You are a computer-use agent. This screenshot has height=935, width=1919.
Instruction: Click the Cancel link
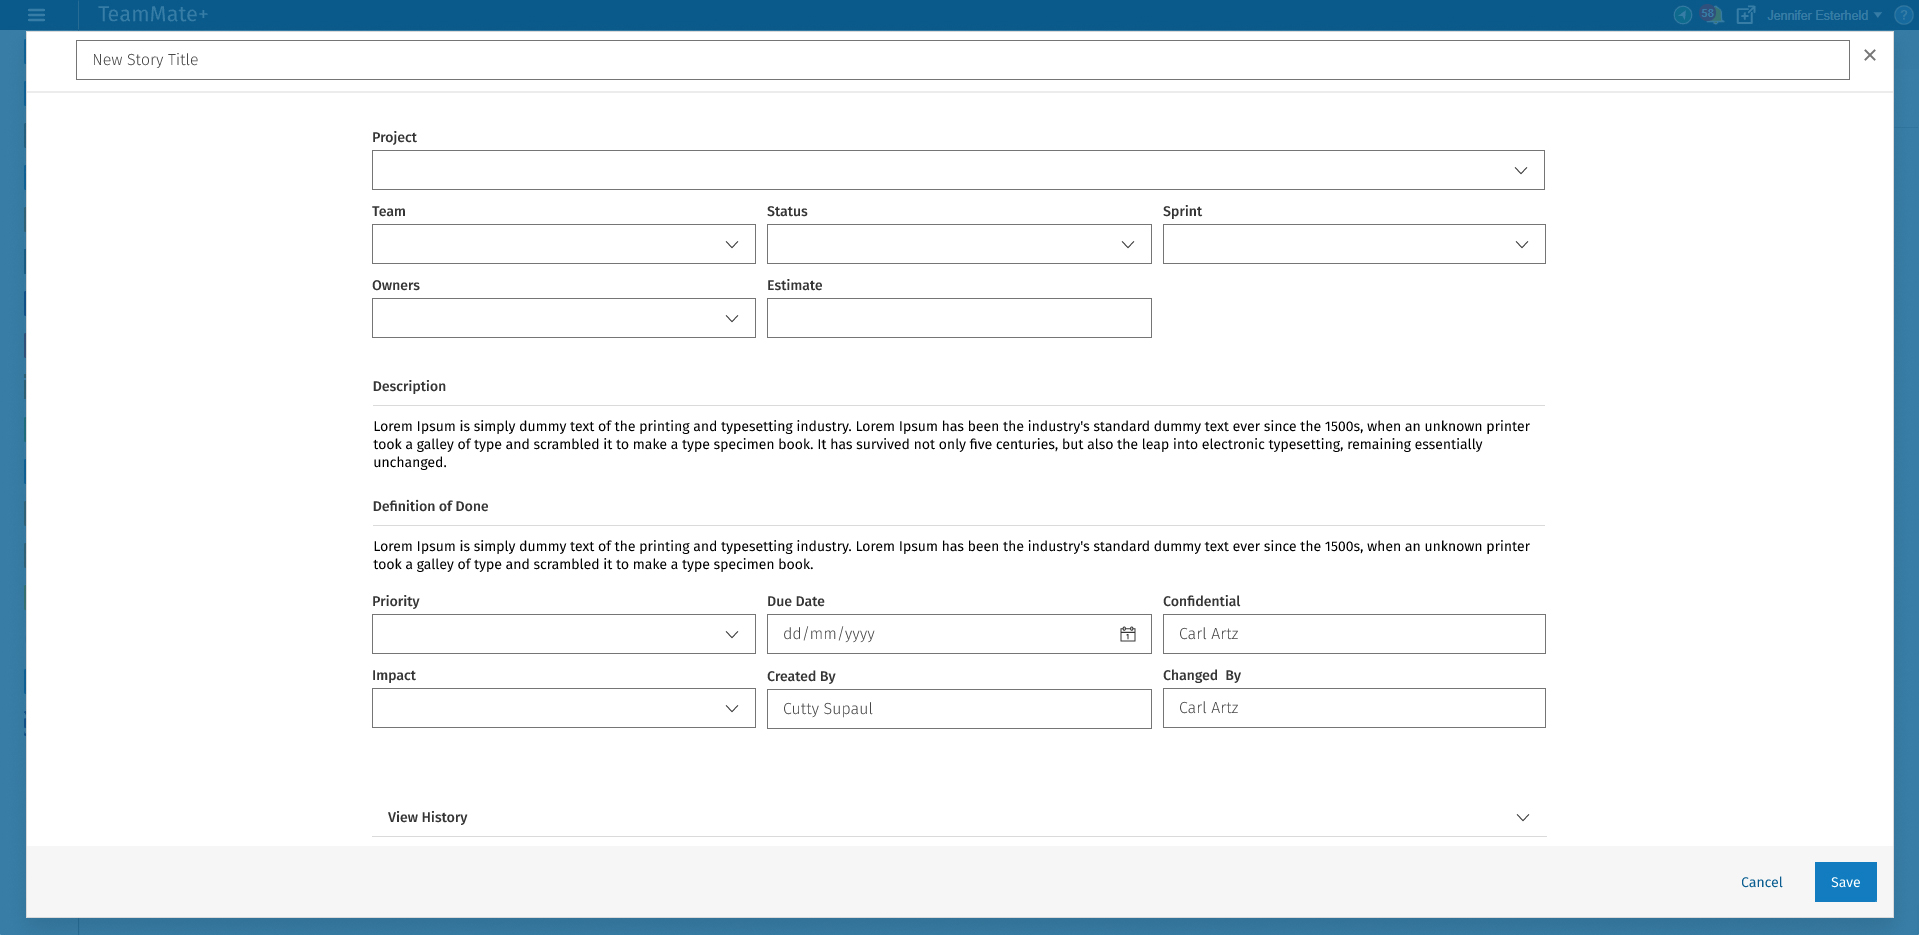tap(1761, 882)
